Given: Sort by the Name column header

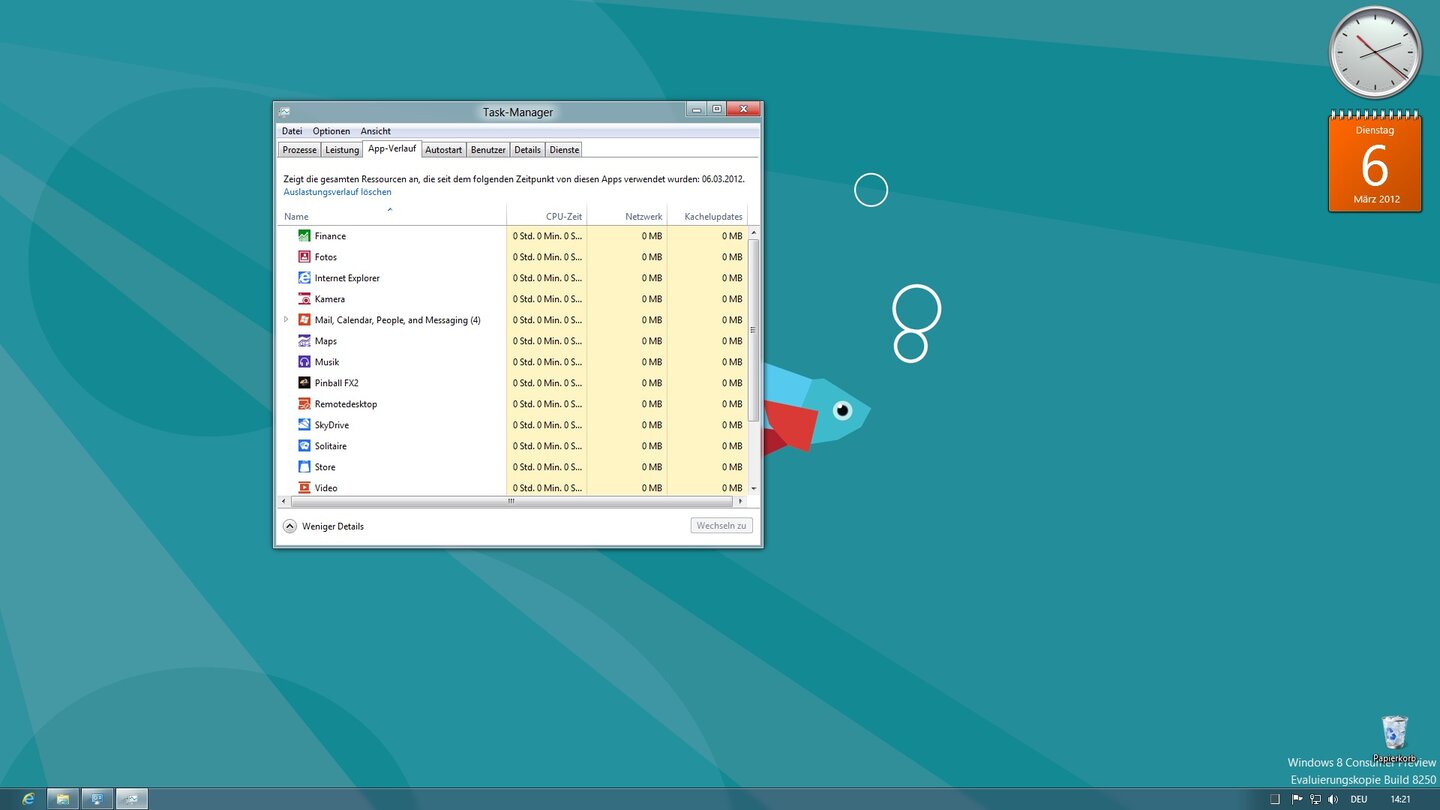Looking at the screenshot, I should 392,216.
